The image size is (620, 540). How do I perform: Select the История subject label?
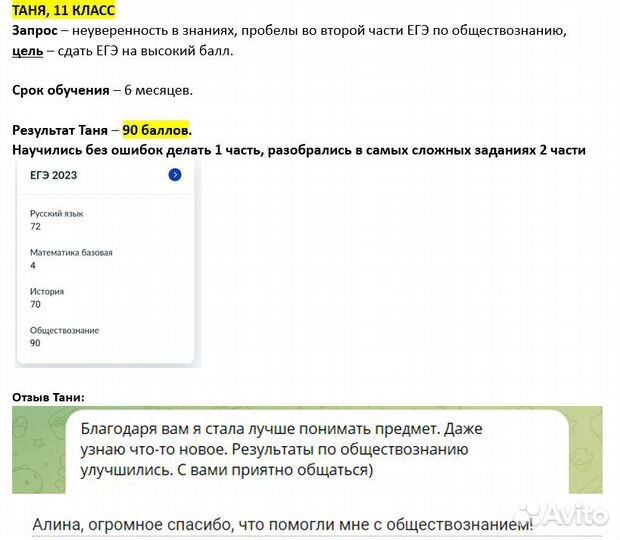(47, 291)
